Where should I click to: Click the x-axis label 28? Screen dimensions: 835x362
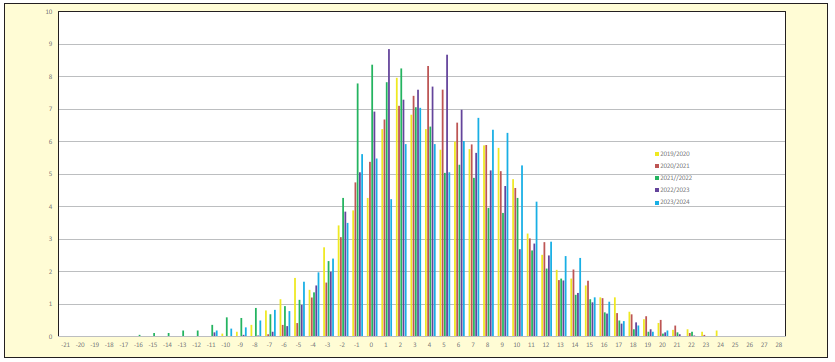(779, 345)
